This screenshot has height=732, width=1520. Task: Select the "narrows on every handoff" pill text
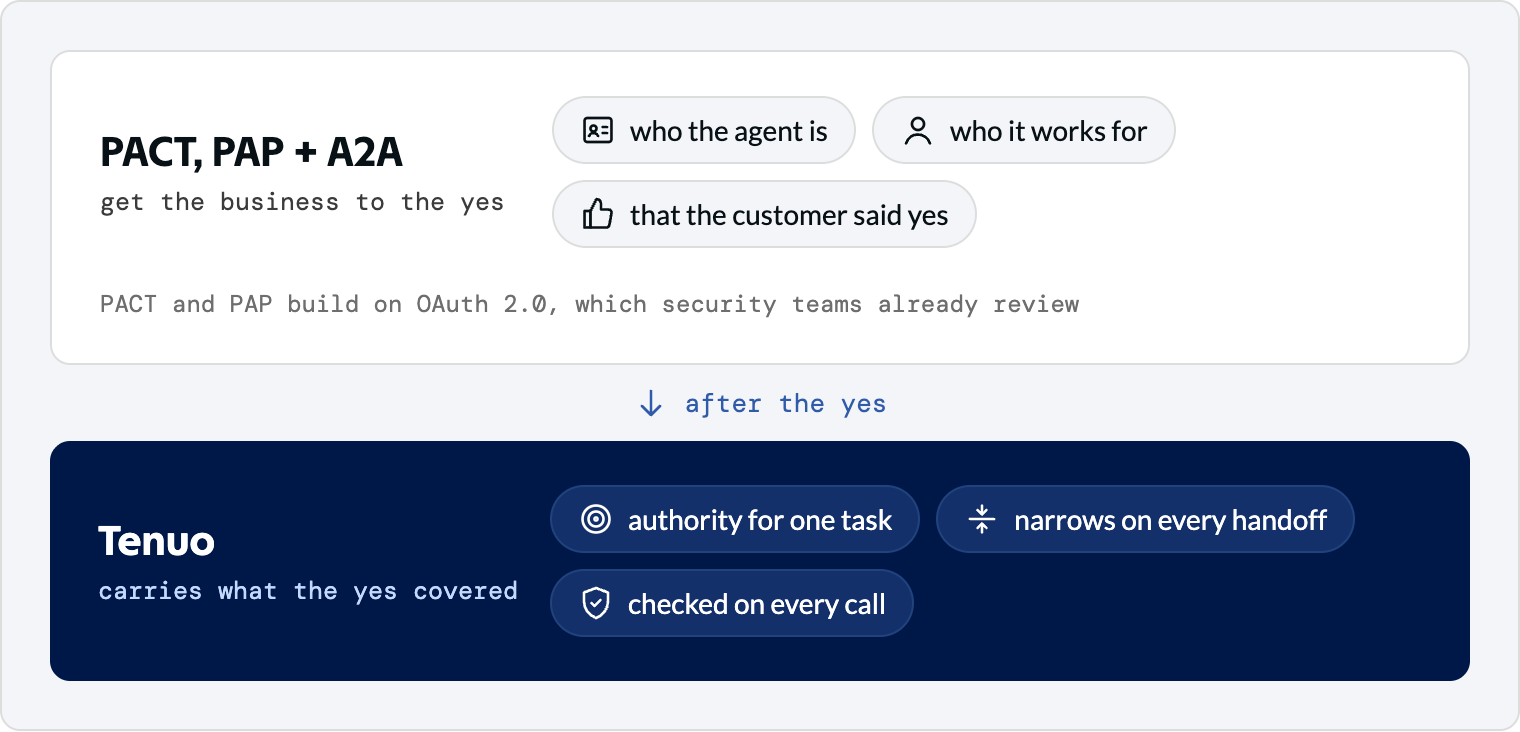(x=1171, y=520)
